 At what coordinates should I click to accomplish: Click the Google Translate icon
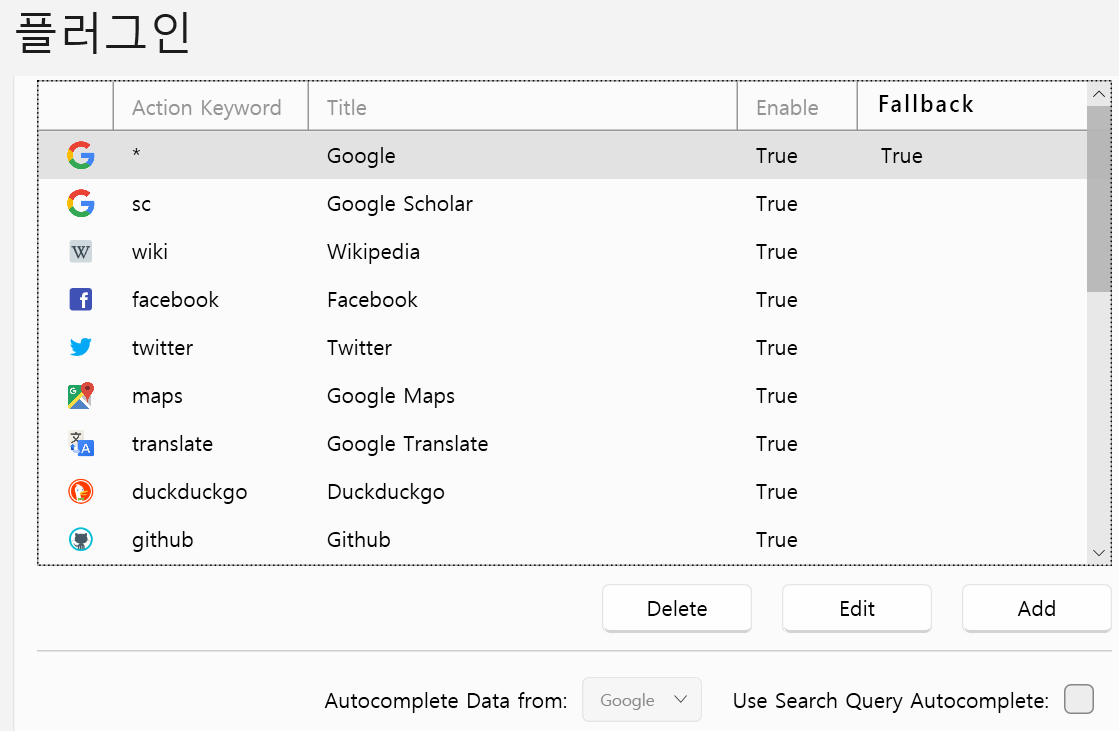point(81,443)
